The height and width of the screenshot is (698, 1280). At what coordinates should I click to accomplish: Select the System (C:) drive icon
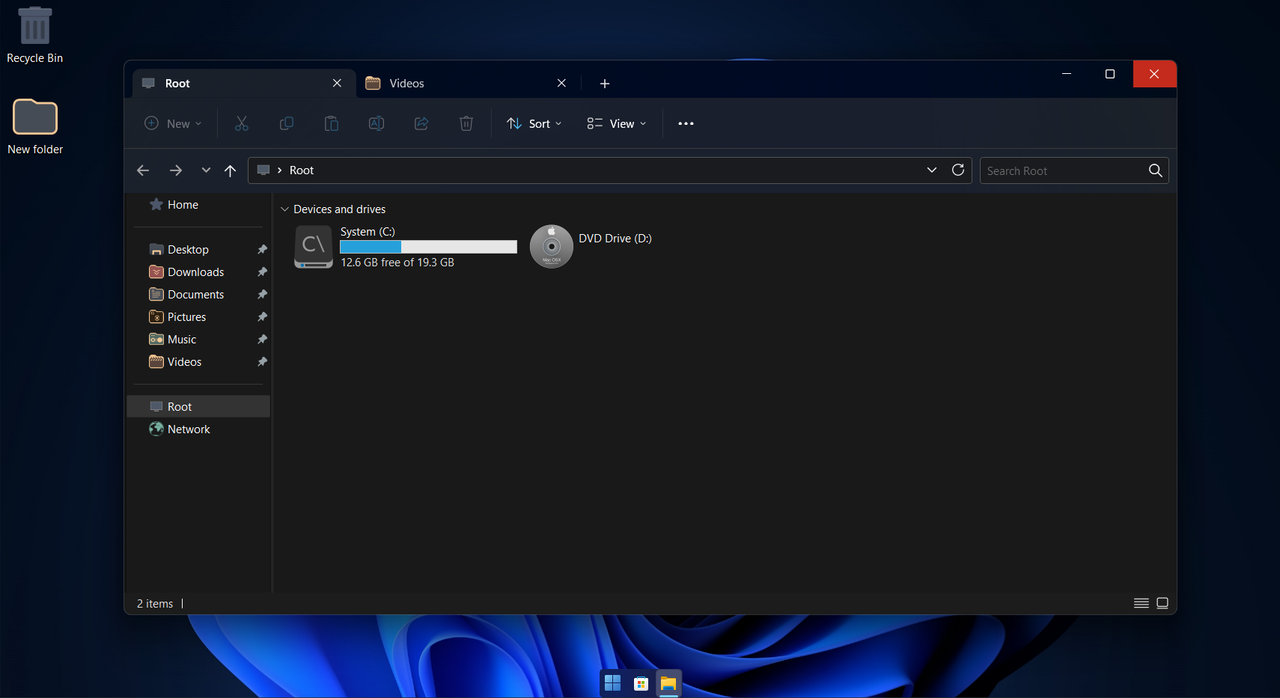[313, 247]
